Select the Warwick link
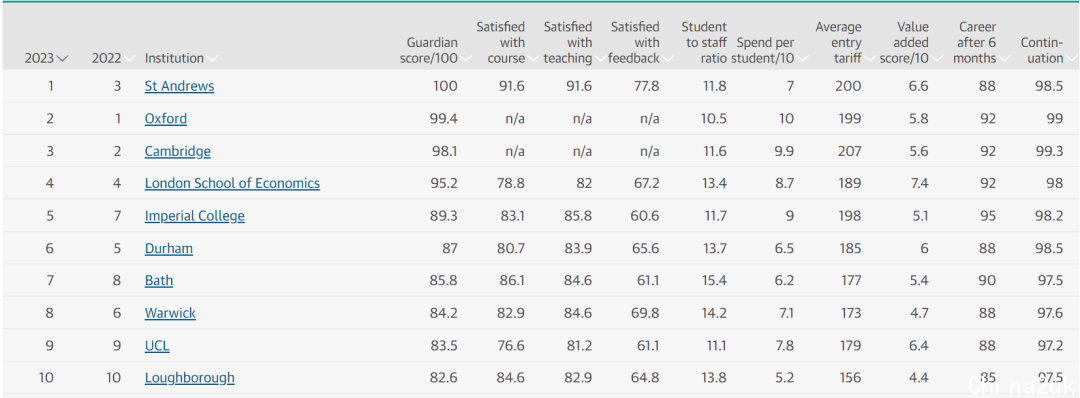 pyautogui.click(x=170, y=313)
